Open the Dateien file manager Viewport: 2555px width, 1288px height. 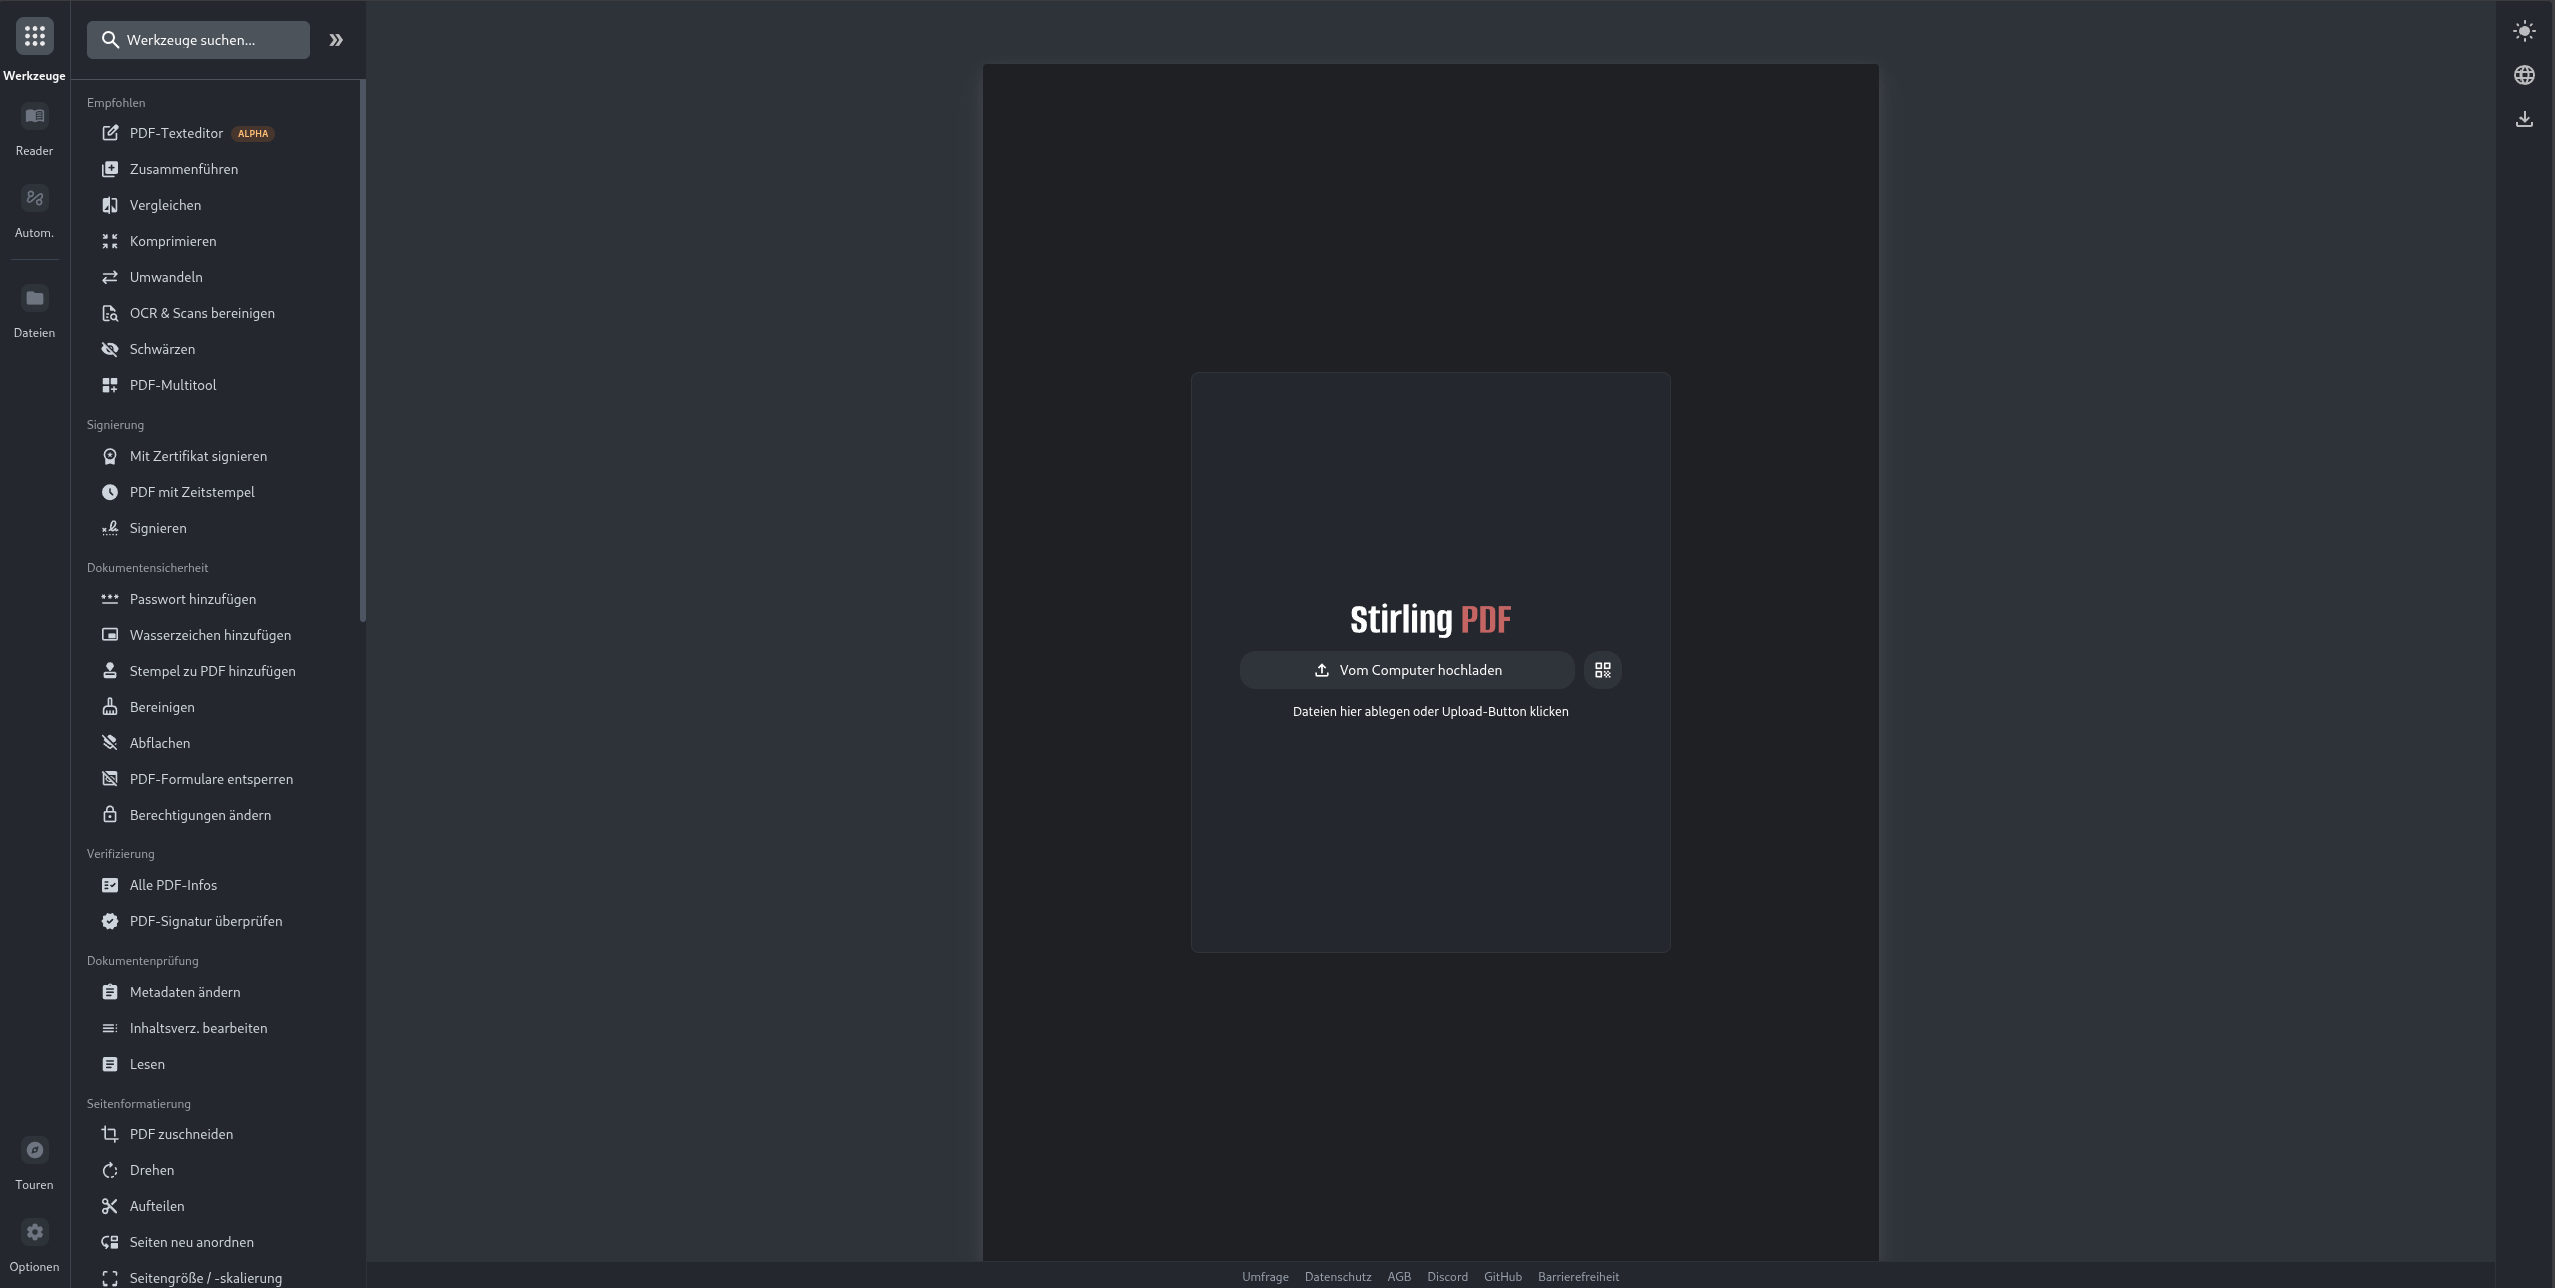pos(34,299)
